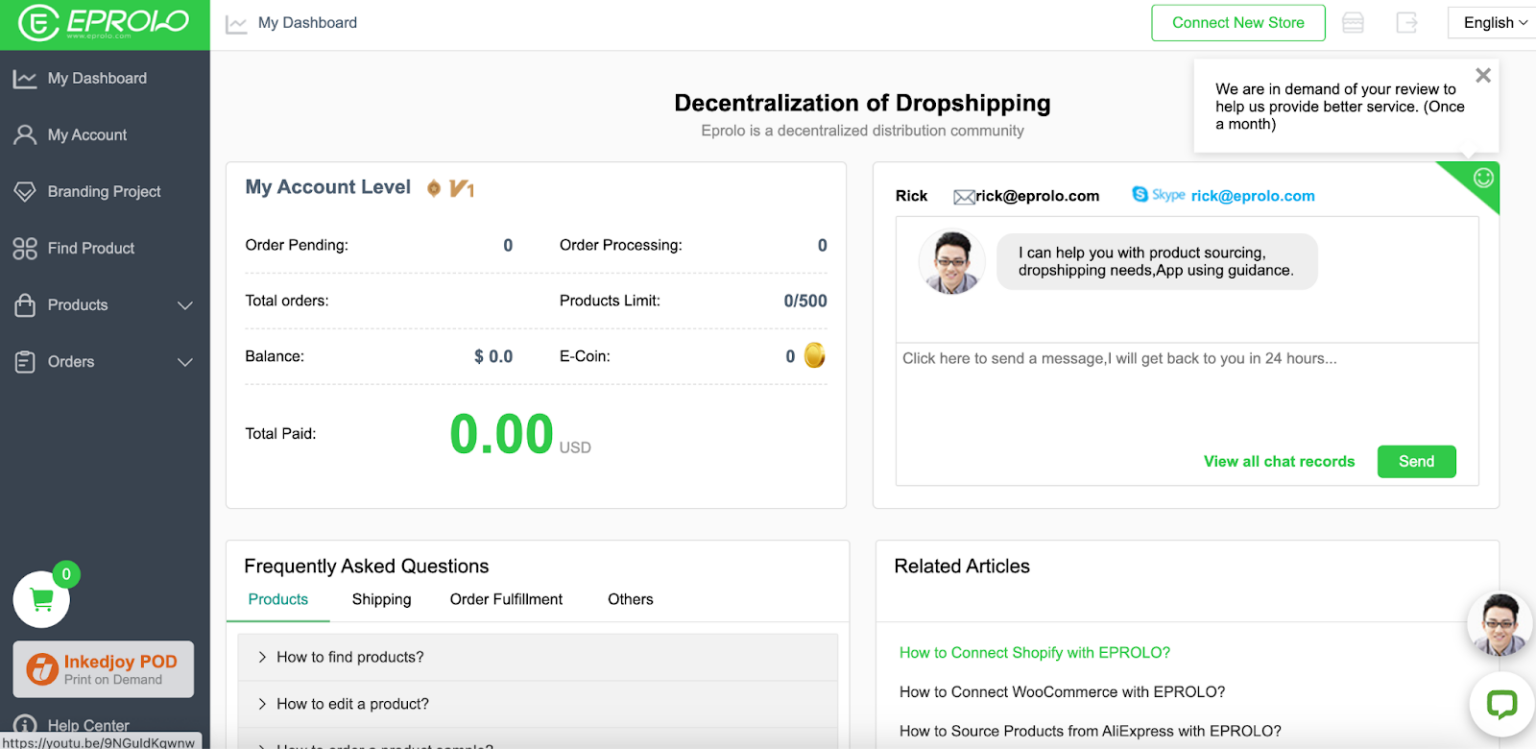Log out using the exit icon
This screenshot has height=749, width=1536.
coord(1407,22)
